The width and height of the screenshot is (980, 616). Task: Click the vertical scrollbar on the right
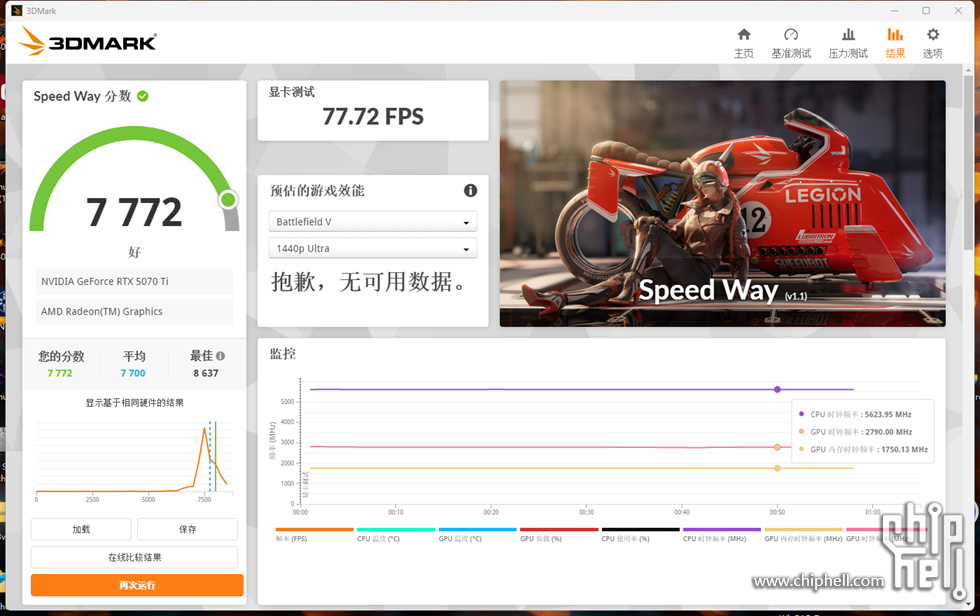point(969,162)
